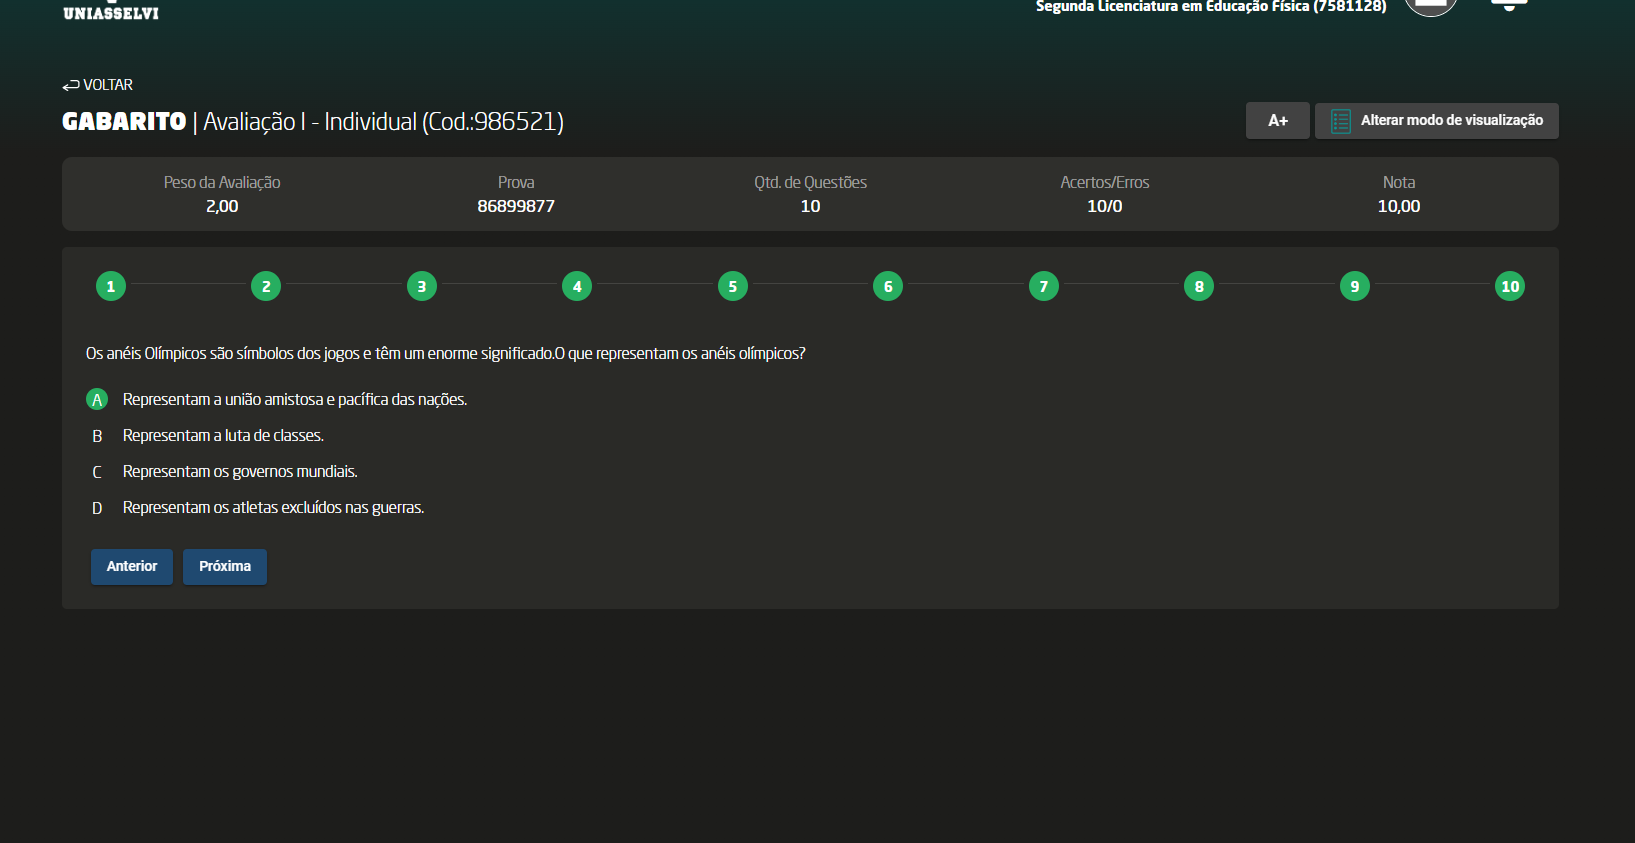Open question 3 in the navigator

point(422,287)
